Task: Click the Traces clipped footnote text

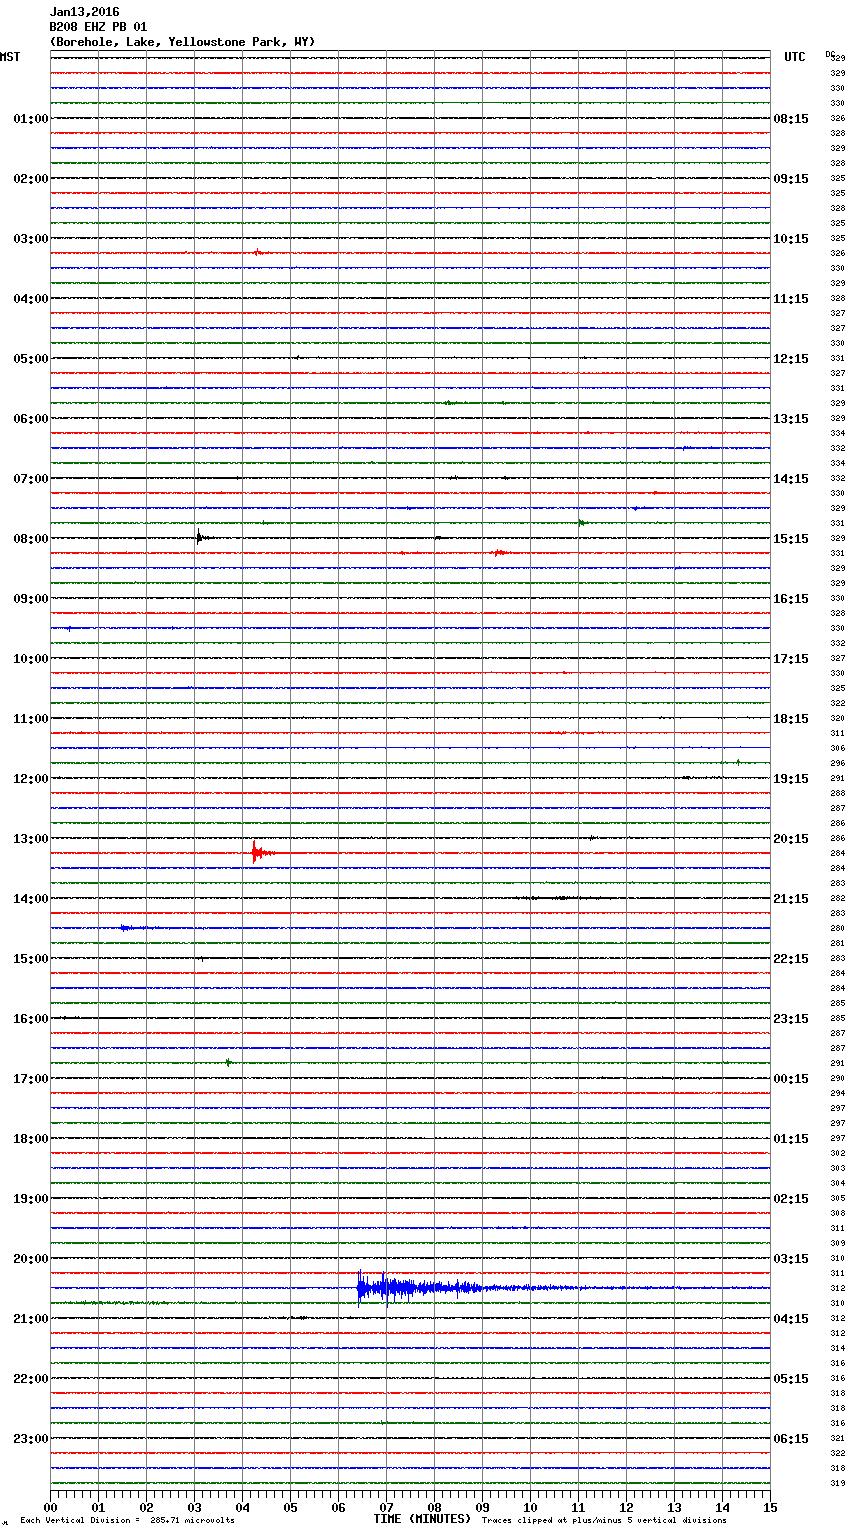Action: tap(604, 1521)
